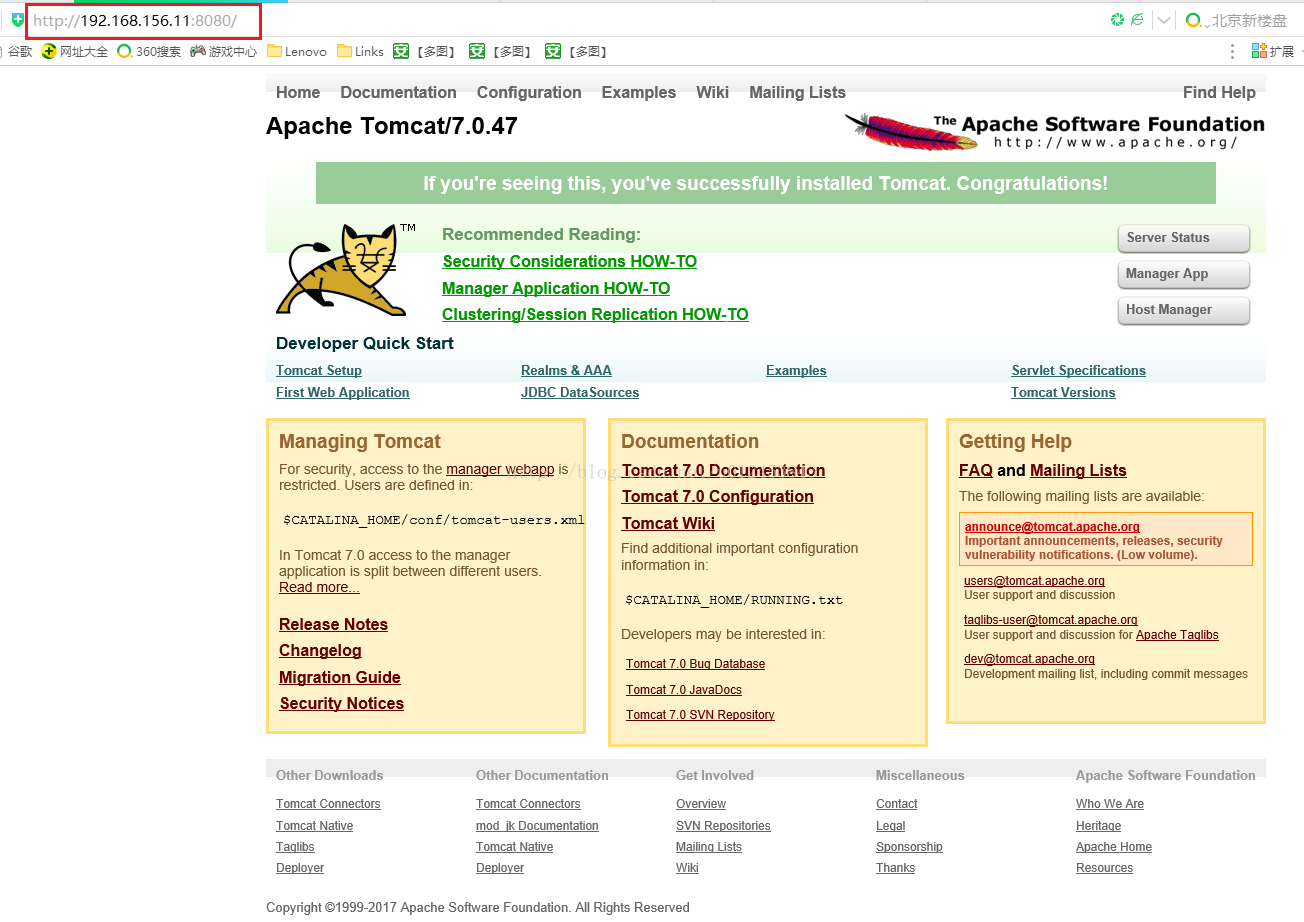The width and height of the screenshot is (1304, 922).
Task: Click the green refresh spinner icon
Action: click(1118, 20)
